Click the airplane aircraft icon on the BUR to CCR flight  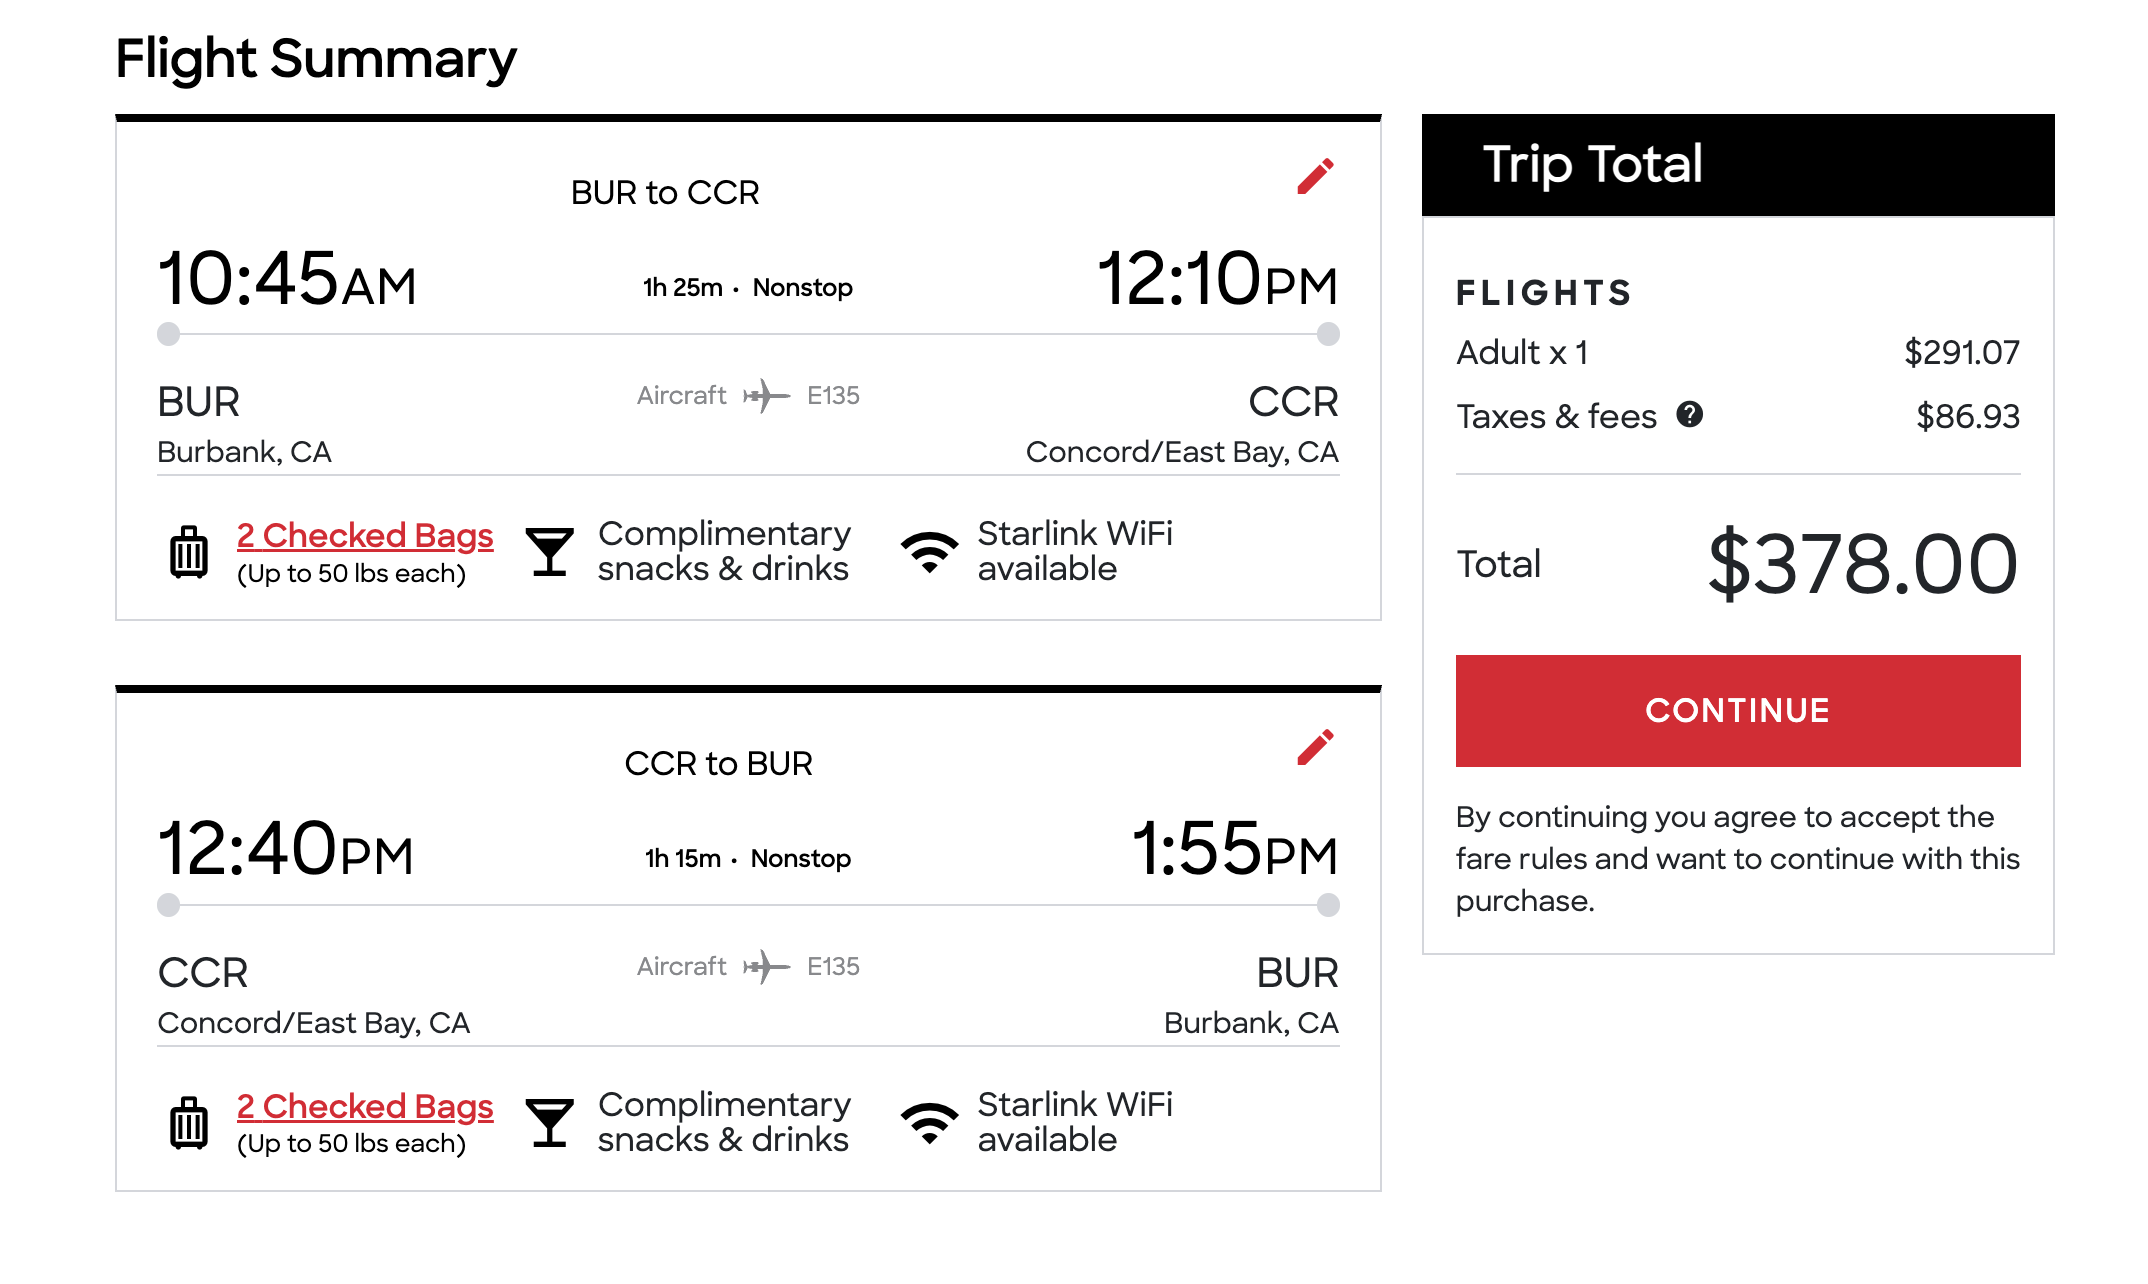(766, 396)
